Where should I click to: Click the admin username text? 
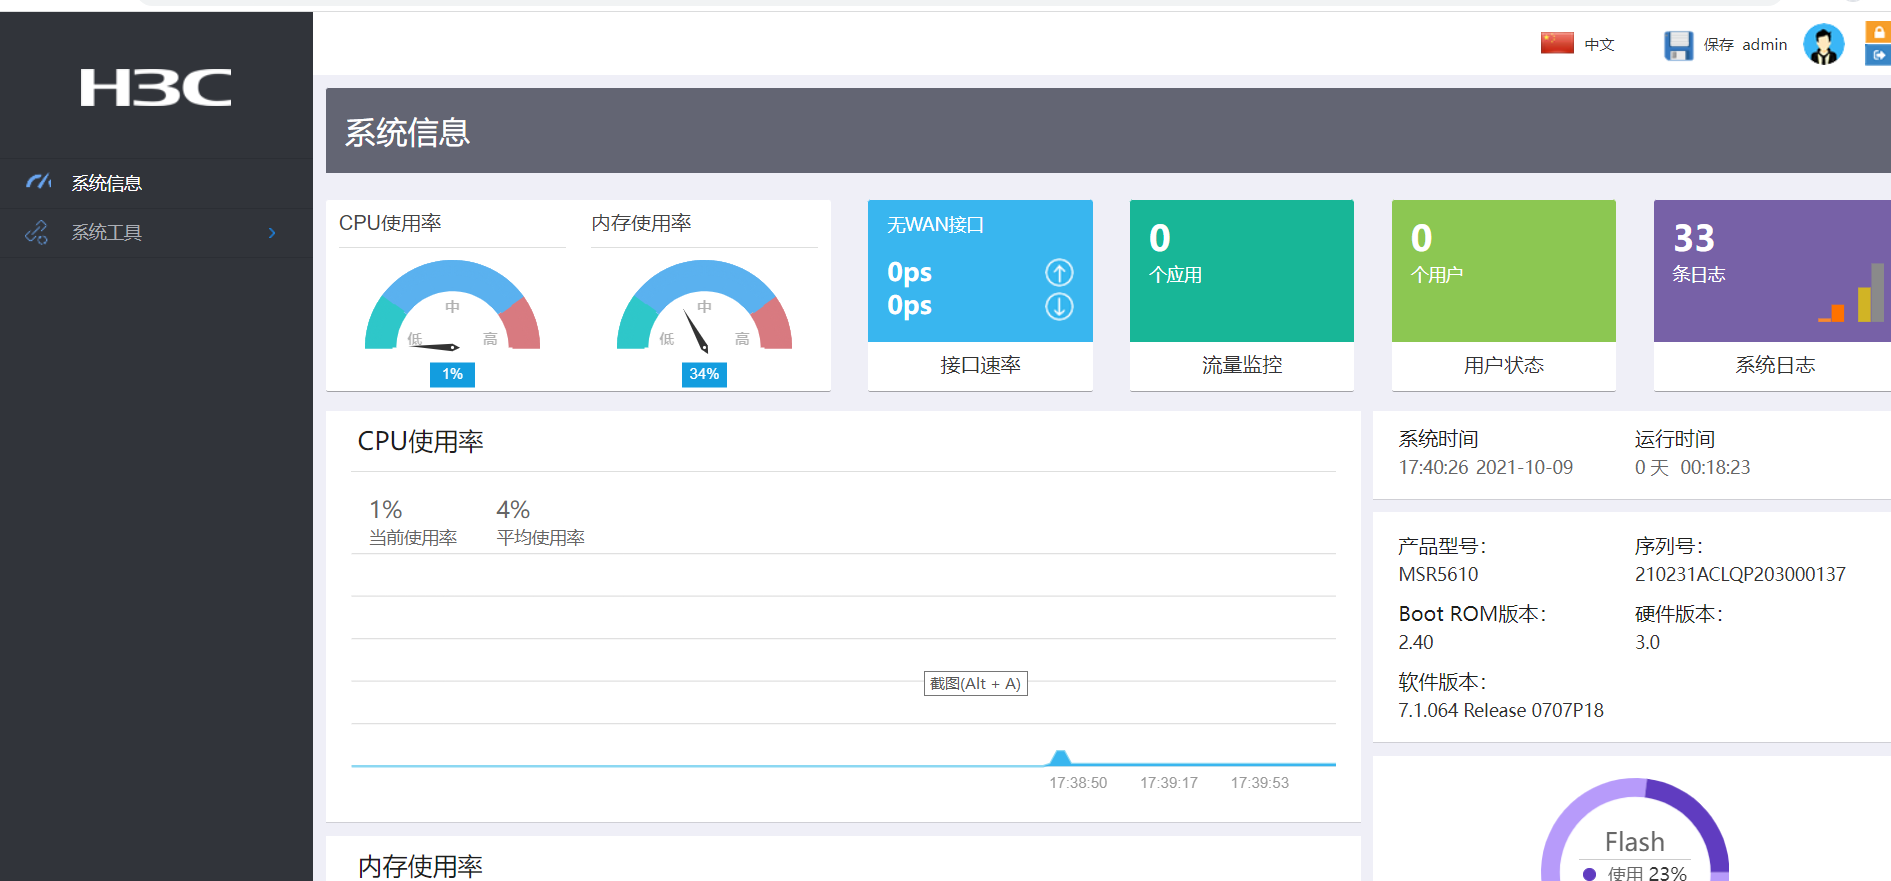pos(1765,44)
